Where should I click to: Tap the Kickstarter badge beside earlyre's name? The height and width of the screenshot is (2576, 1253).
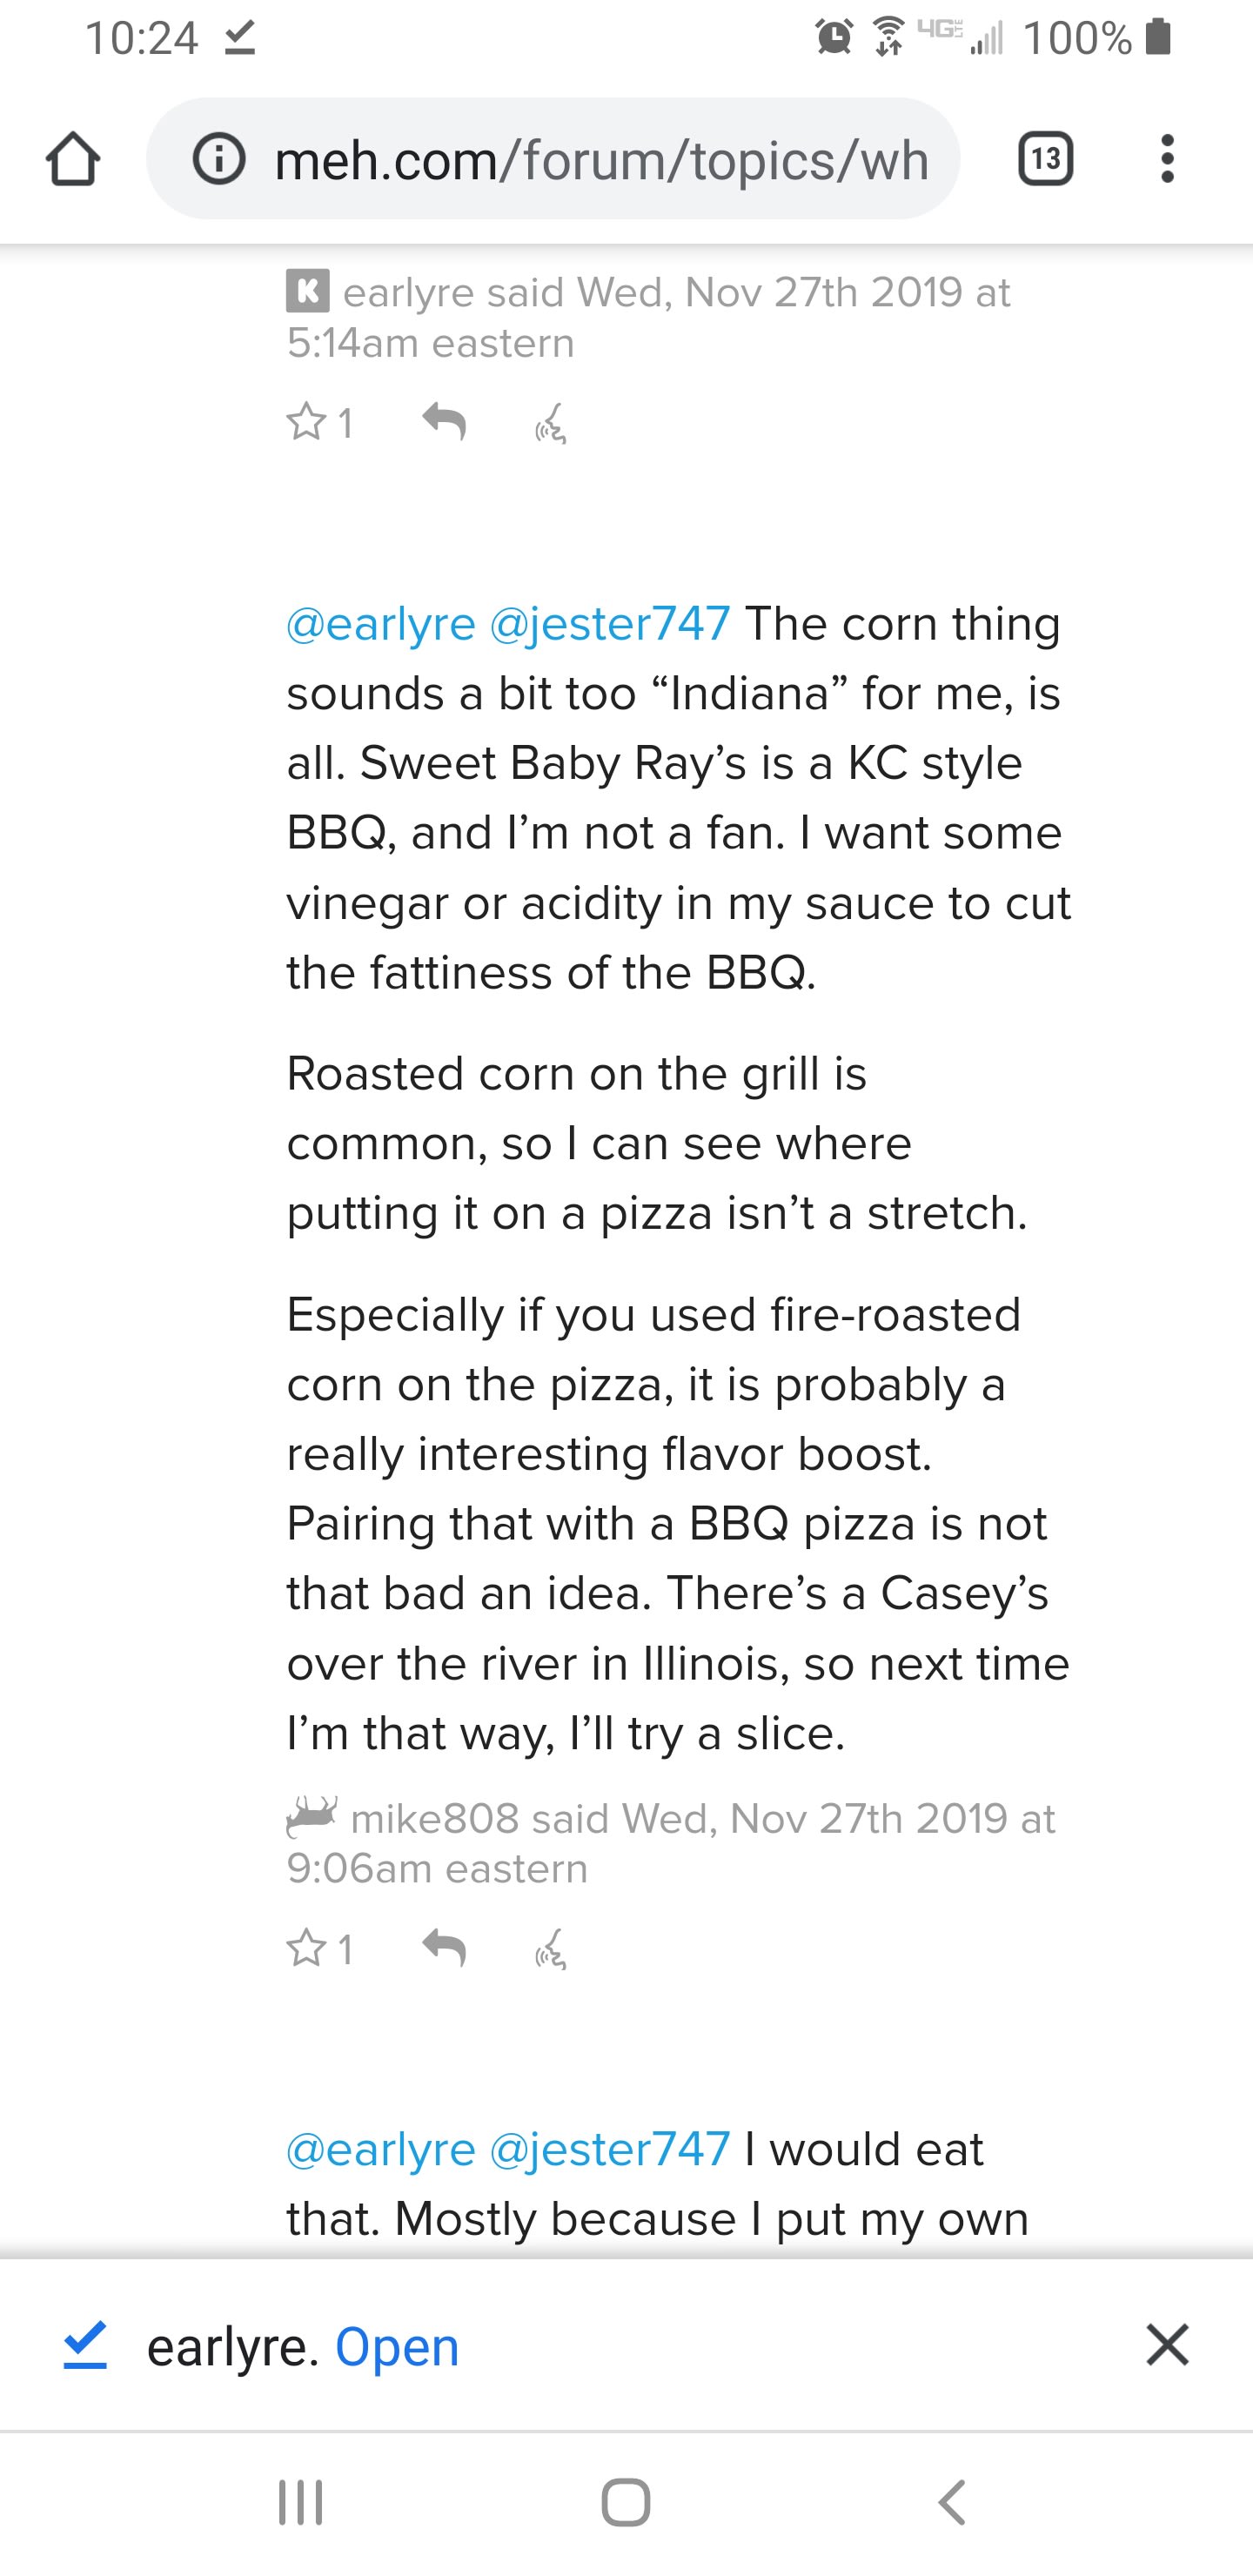307,291
